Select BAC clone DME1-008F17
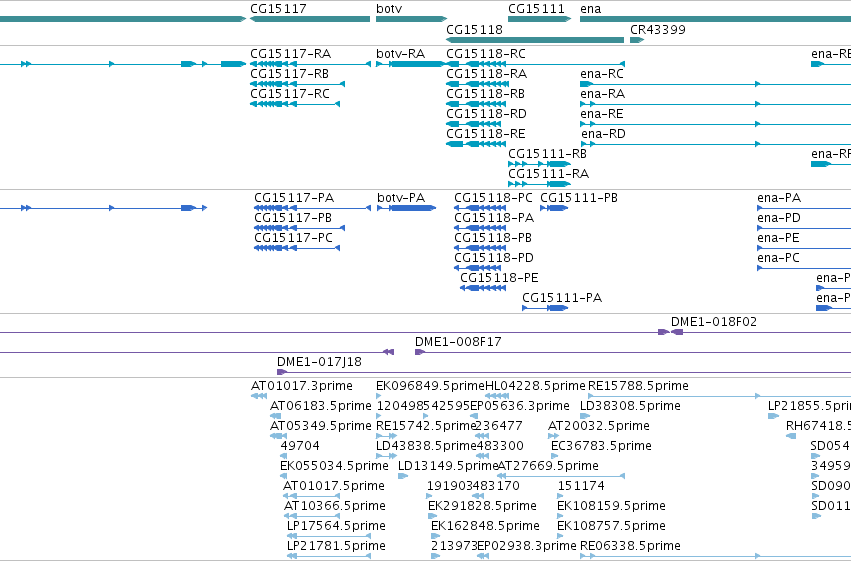The image size is (851, 561). click(458, 342)
